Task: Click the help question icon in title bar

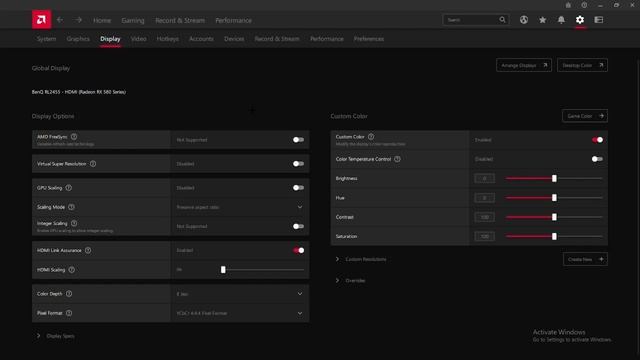Action: [x=584, y=5]
